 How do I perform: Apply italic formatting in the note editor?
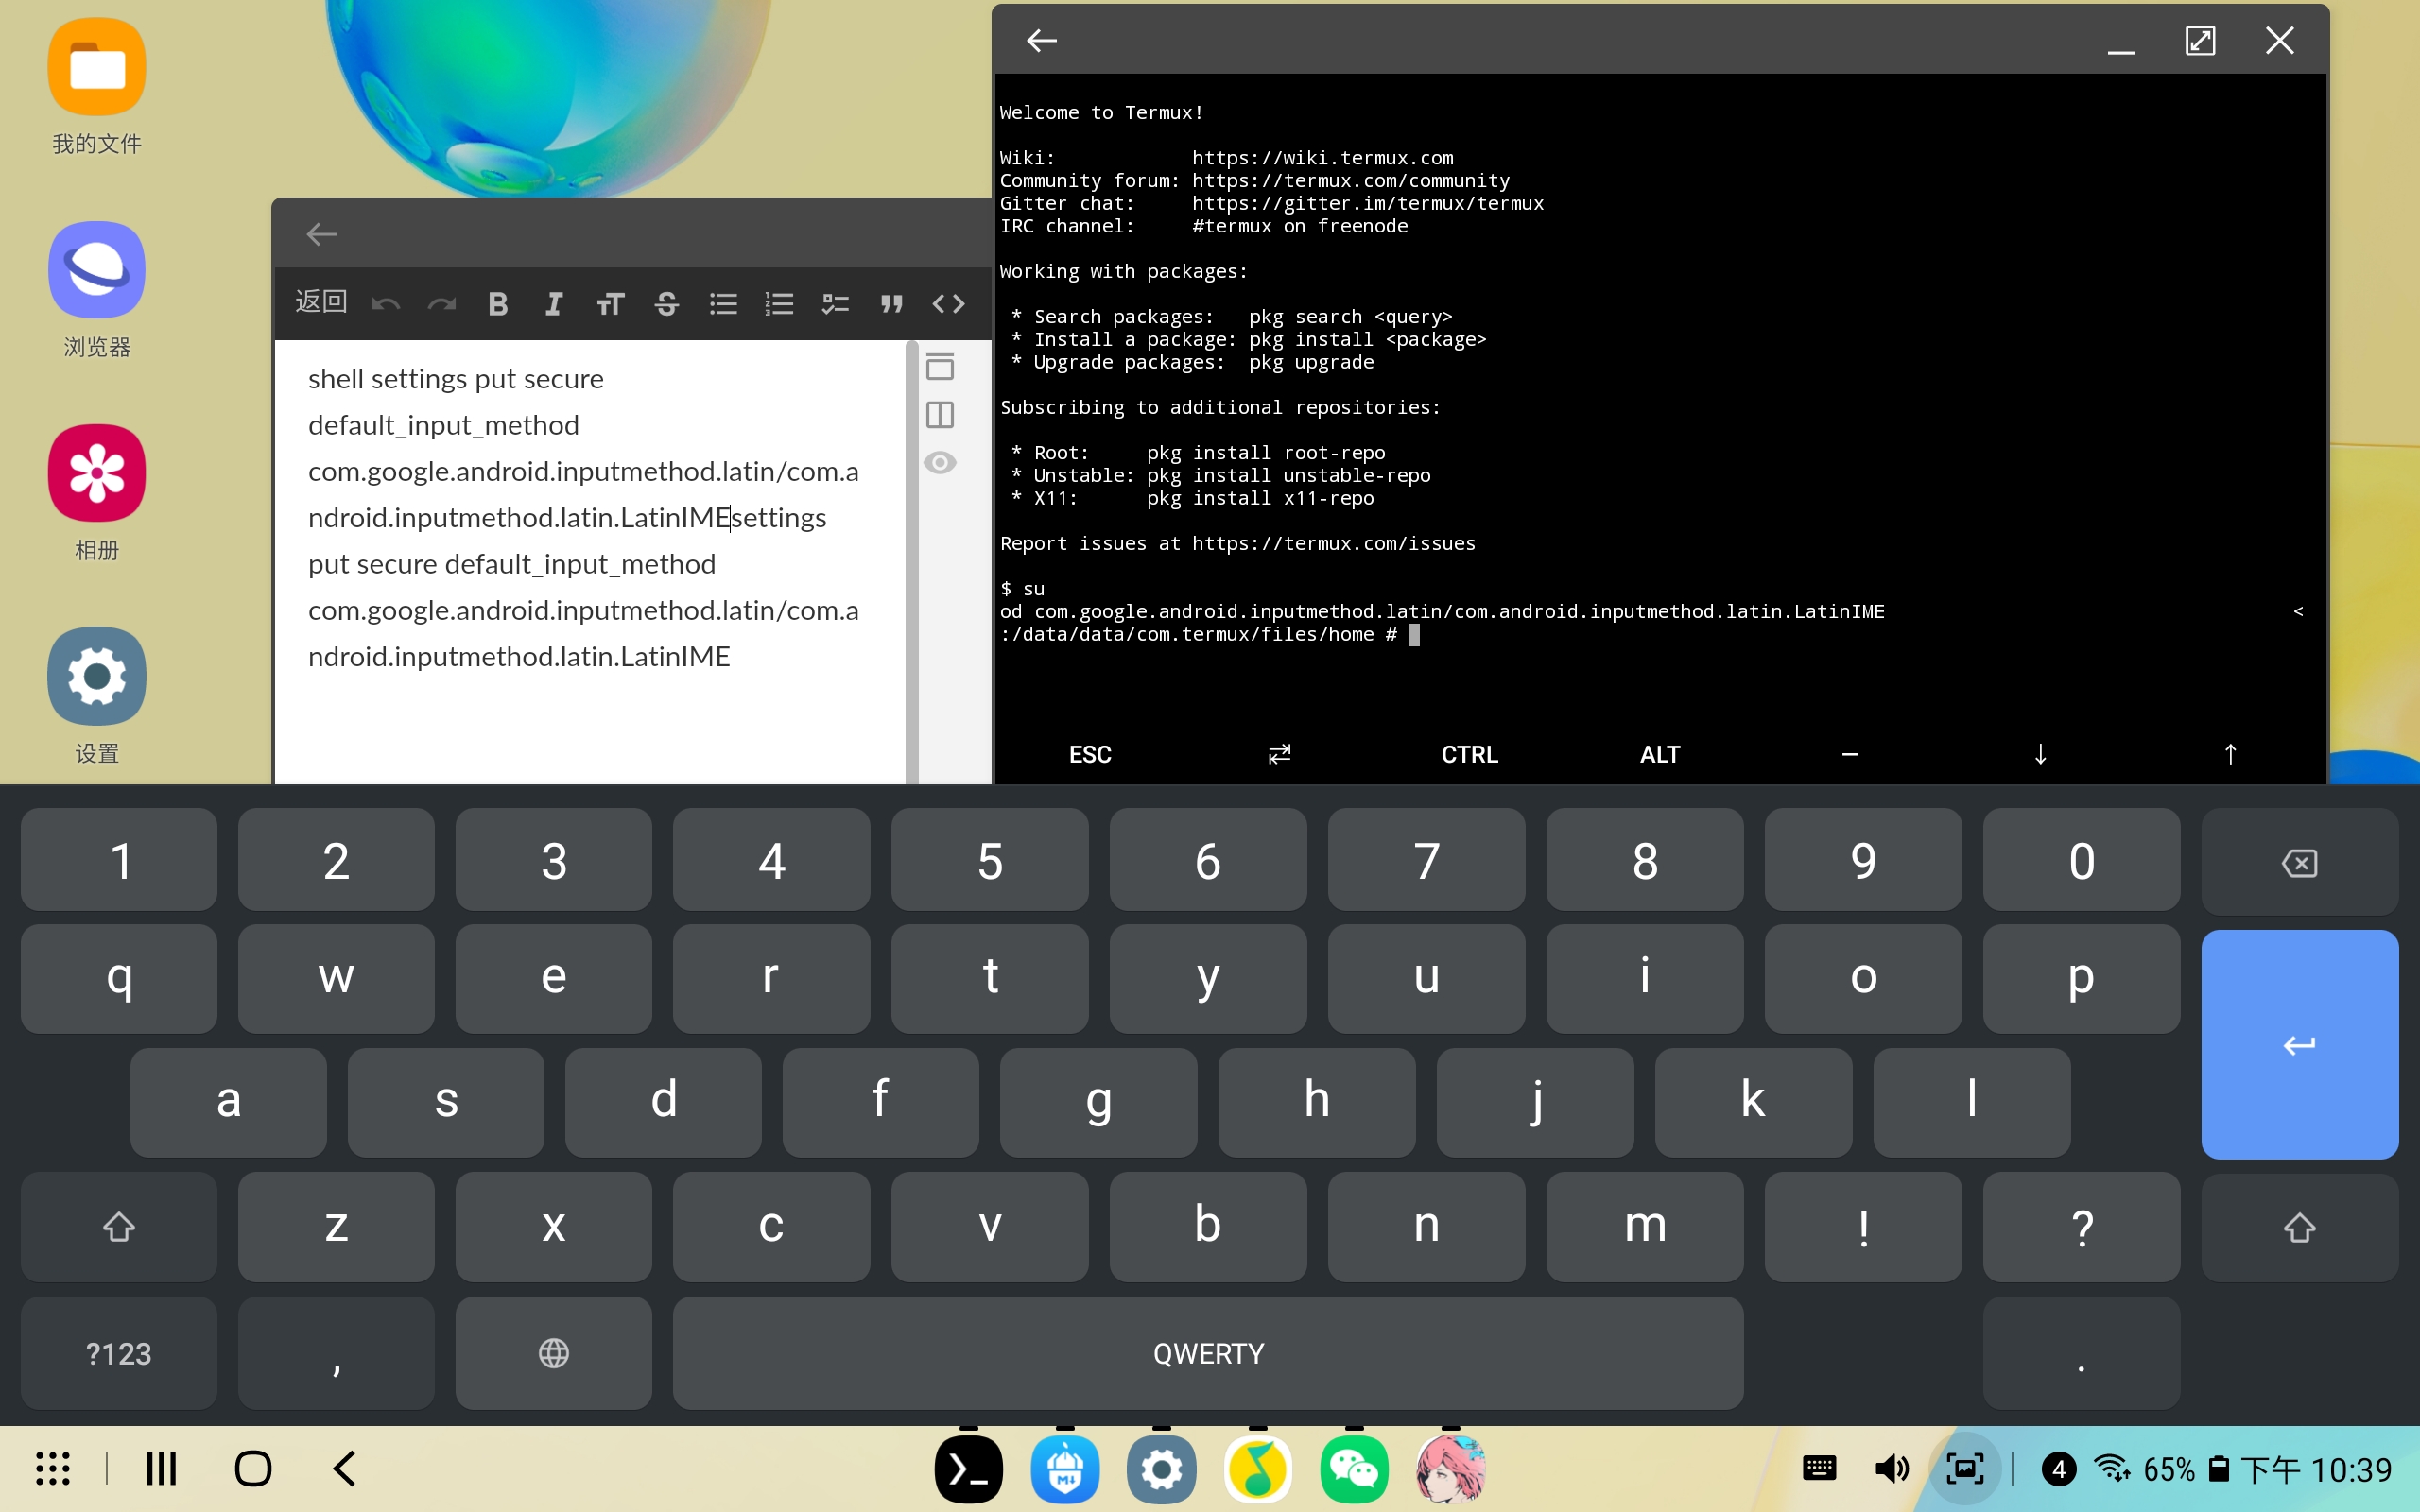click(553, 303)
